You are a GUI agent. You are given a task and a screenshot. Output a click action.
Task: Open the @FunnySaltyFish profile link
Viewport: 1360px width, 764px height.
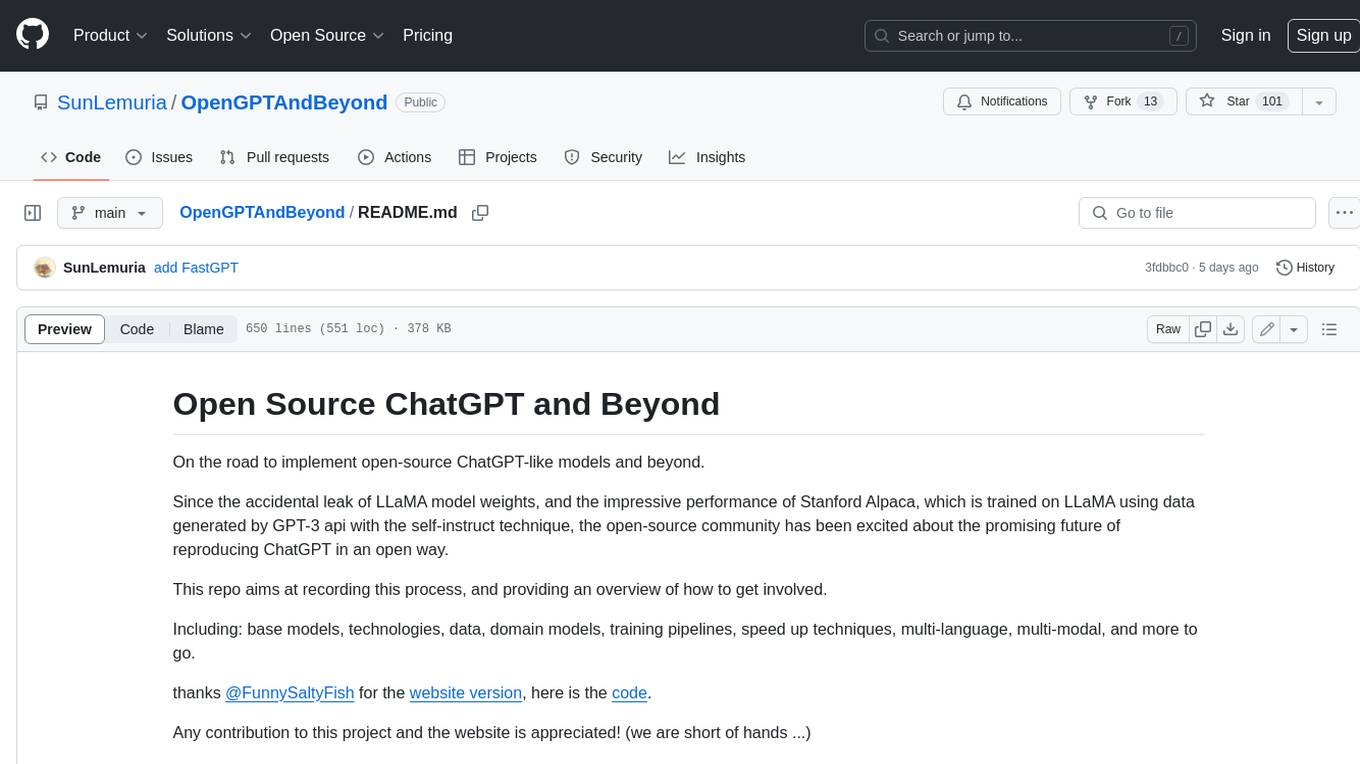(x=290, y=693)
